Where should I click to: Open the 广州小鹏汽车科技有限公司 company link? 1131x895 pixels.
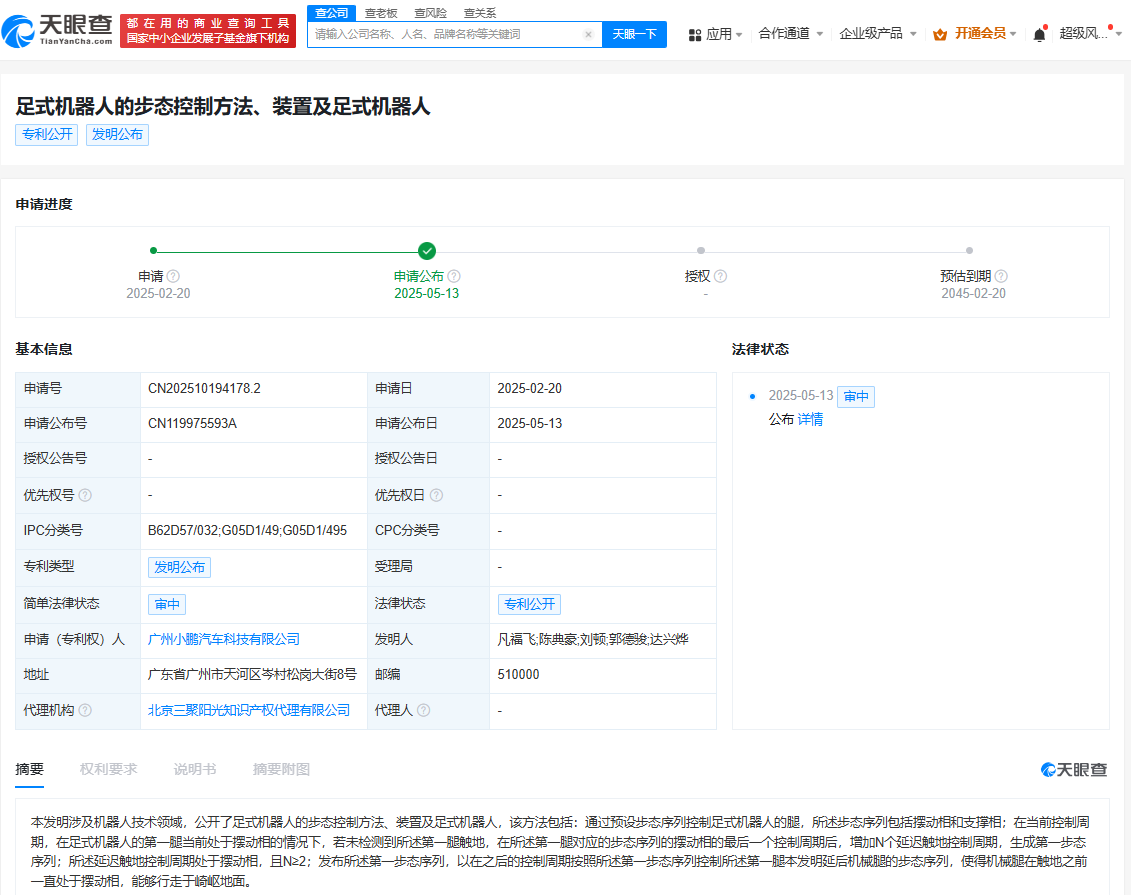(x=224, y=639)
